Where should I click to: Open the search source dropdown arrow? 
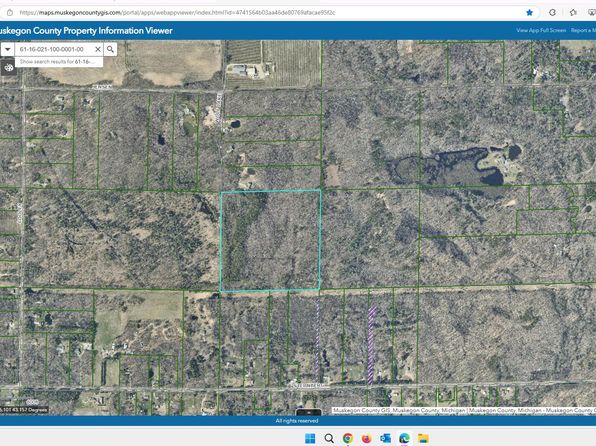click(x=7, y=49)
